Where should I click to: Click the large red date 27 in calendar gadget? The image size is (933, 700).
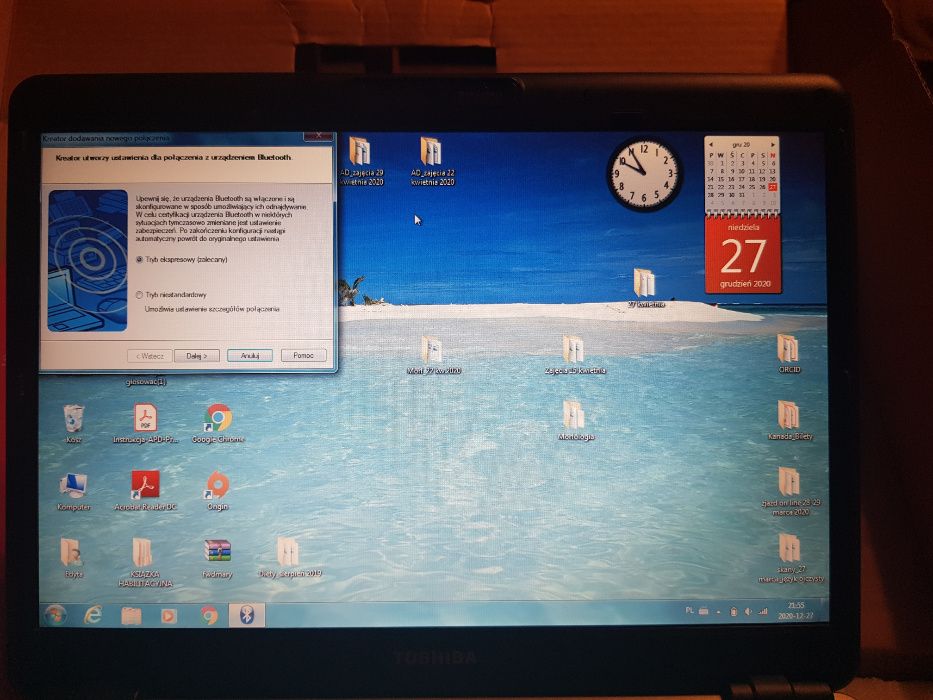[743, 256]
